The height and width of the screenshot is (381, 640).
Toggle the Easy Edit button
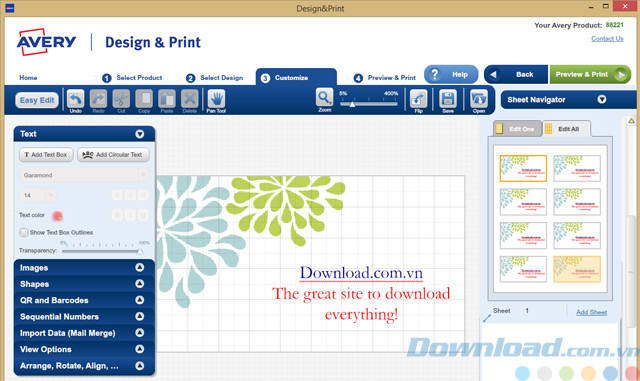pyautogui.click(x=37, y=100)
